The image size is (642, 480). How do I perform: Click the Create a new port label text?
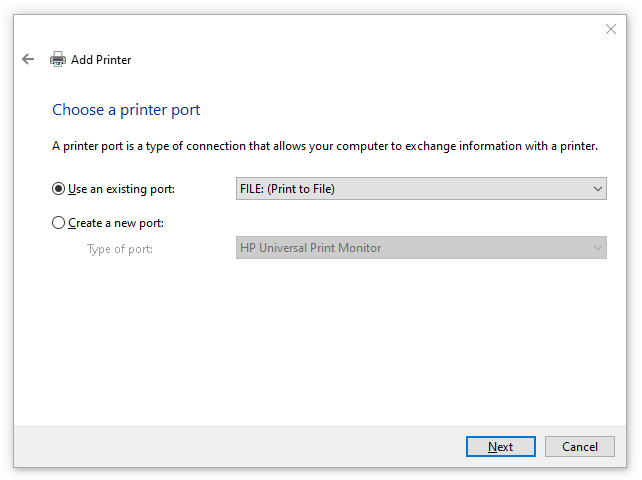click(116, 223)
